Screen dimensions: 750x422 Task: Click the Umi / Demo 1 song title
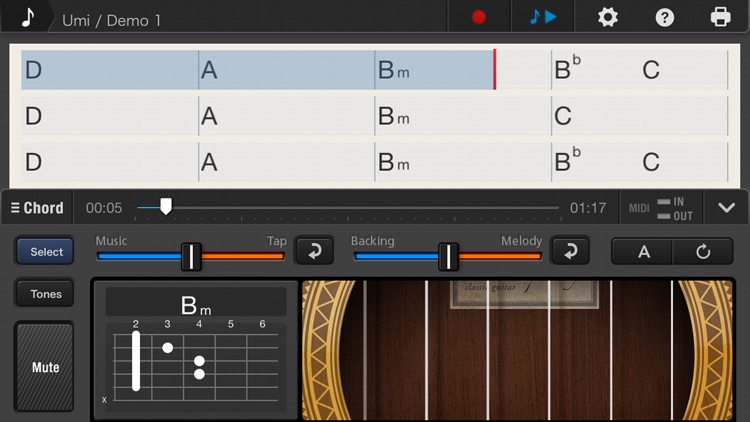(111, 21)
